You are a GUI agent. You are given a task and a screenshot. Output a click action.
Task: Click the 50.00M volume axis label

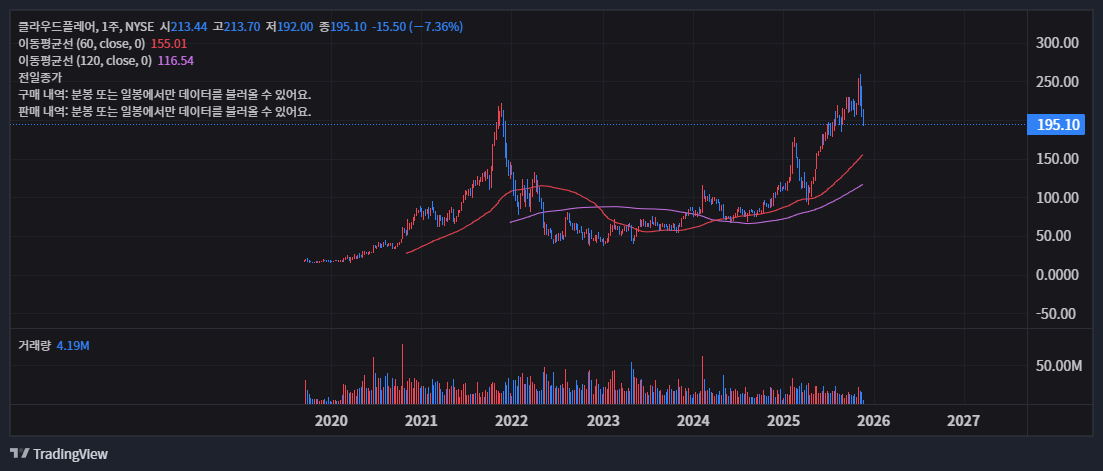(1059, 366)
